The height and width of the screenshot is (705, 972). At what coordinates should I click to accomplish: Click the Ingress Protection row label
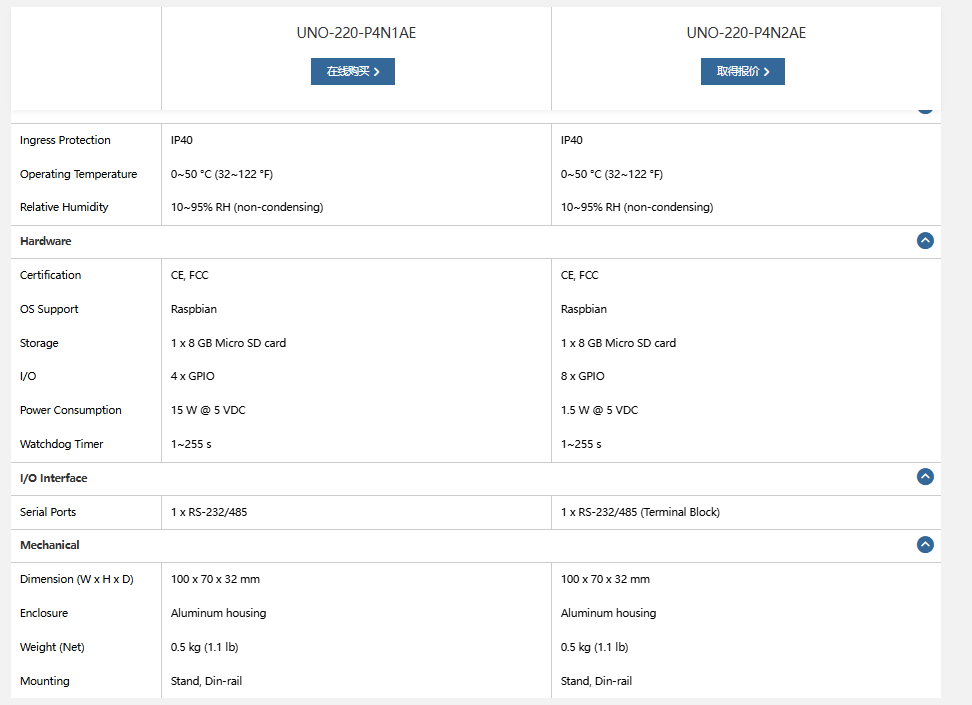[x=65, y=140]
